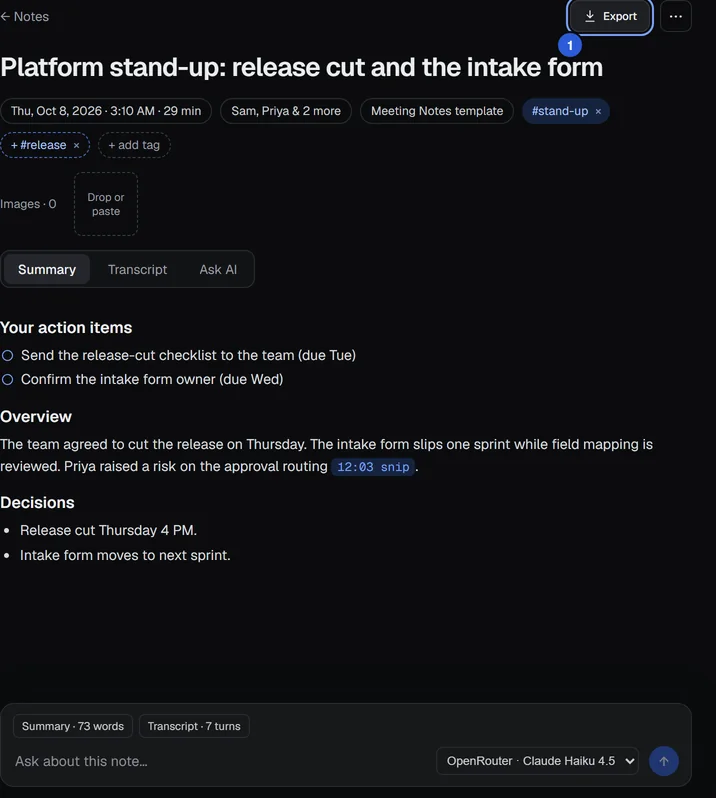Dismiss the suggested #release tag x

76,146
